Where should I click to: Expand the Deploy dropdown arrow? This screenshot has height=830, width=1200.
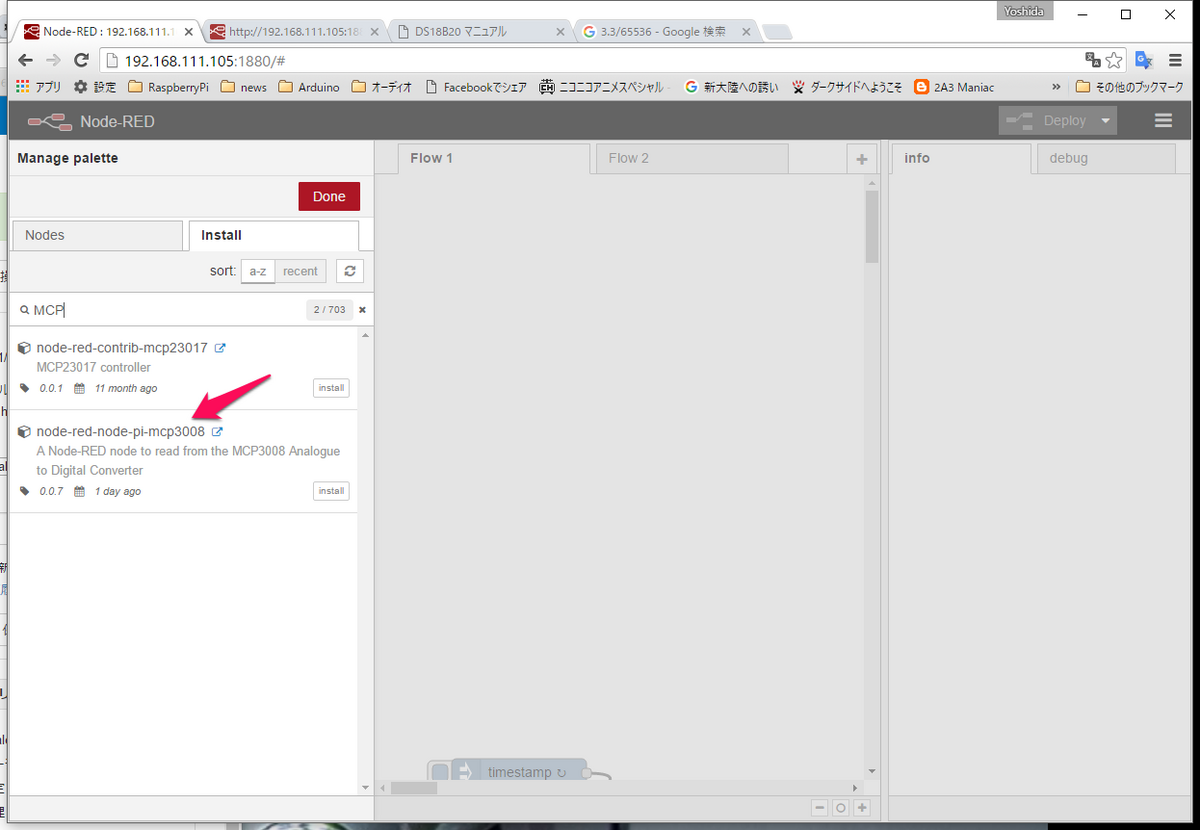(x=1105, y=121)
